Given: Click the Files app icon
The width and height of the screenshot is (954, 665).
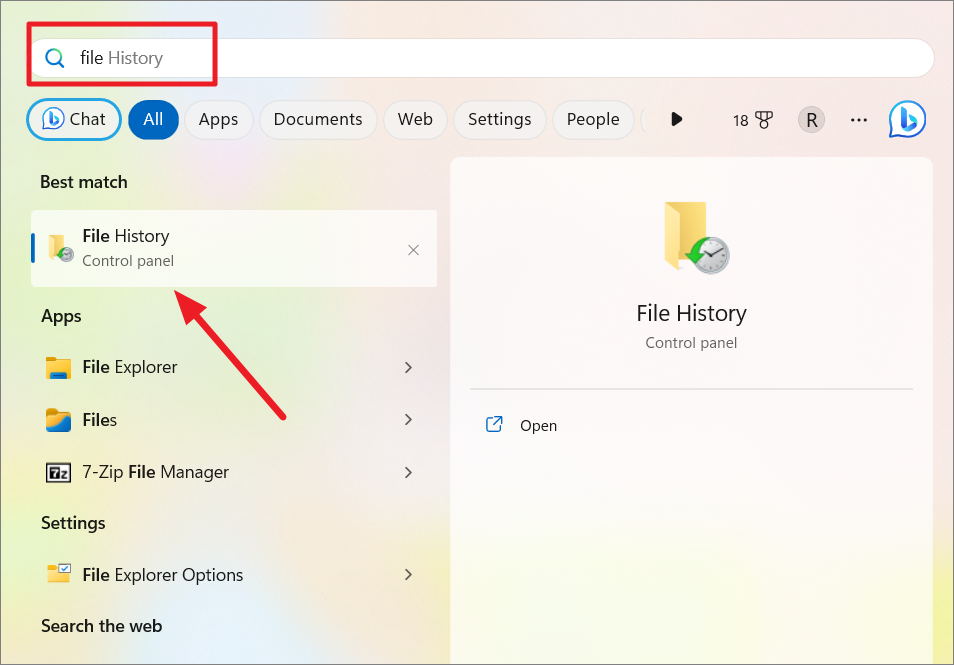Looking at the screenshot, I should tap(58, 420).
